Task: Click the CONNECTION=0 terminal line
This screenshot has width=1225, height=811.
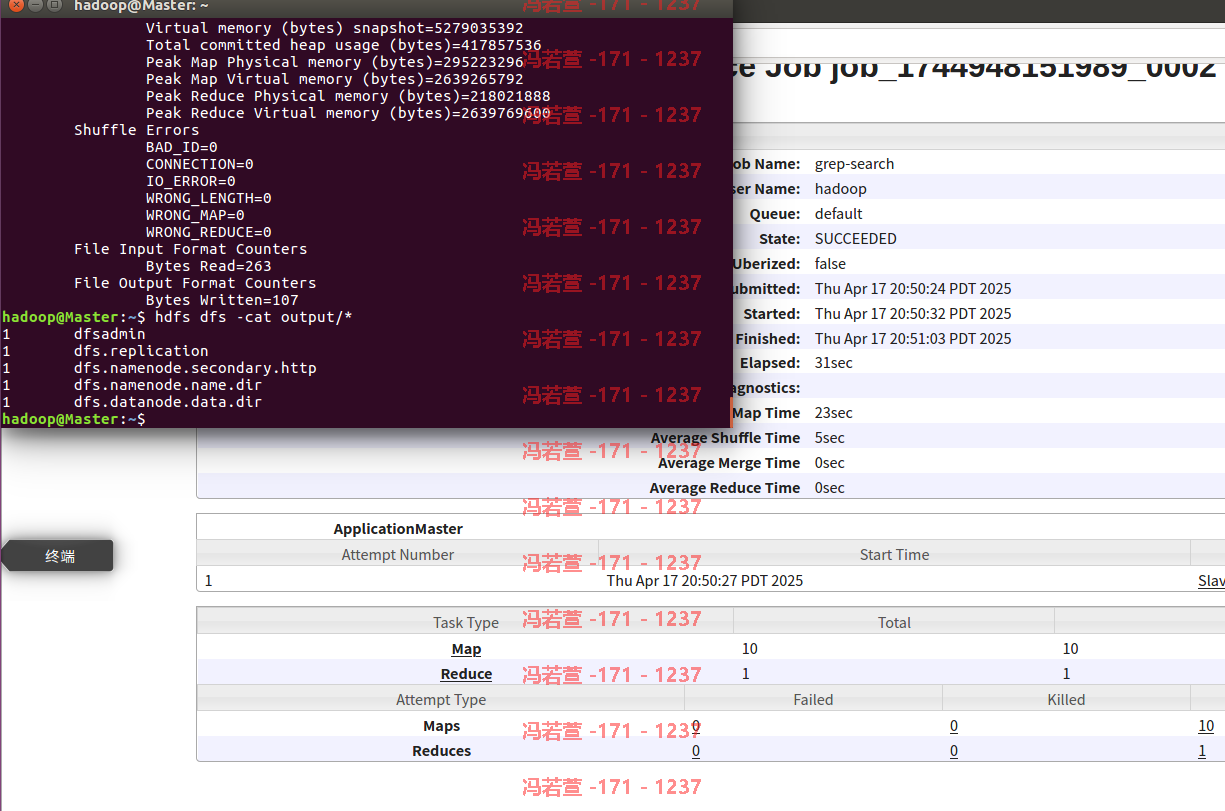Action: click(x=199, y=164)
